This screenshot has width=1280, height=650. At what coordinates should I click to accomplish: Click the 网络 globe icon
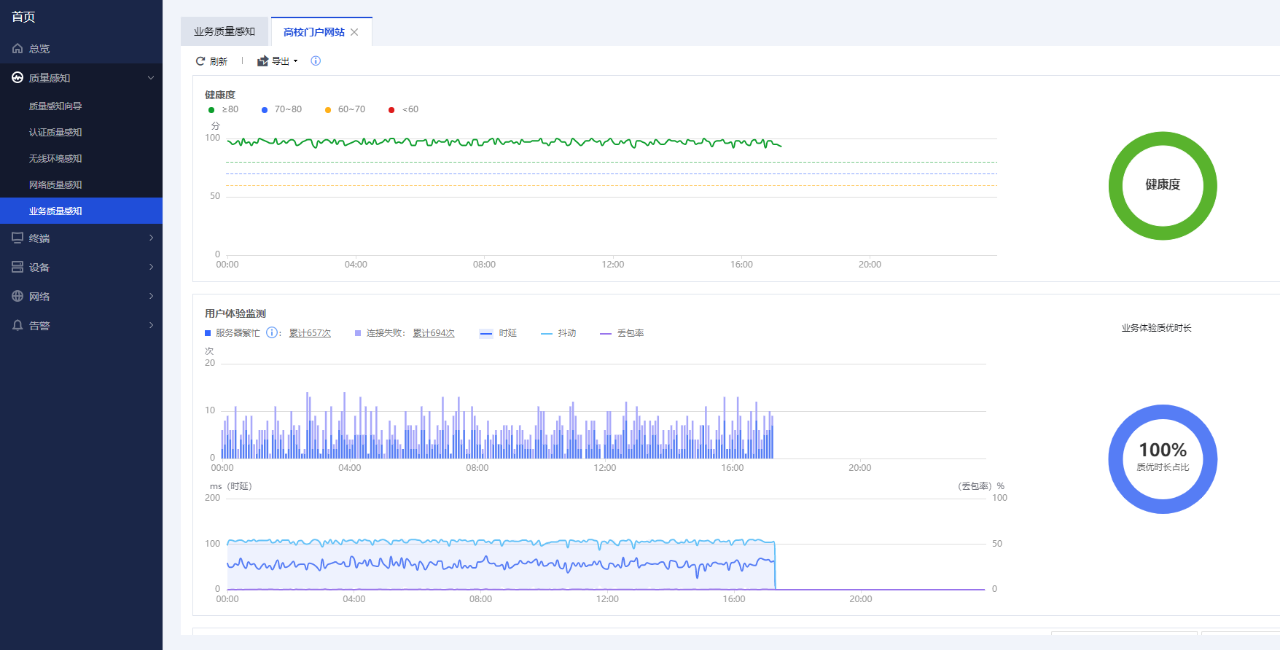(17, 296)
